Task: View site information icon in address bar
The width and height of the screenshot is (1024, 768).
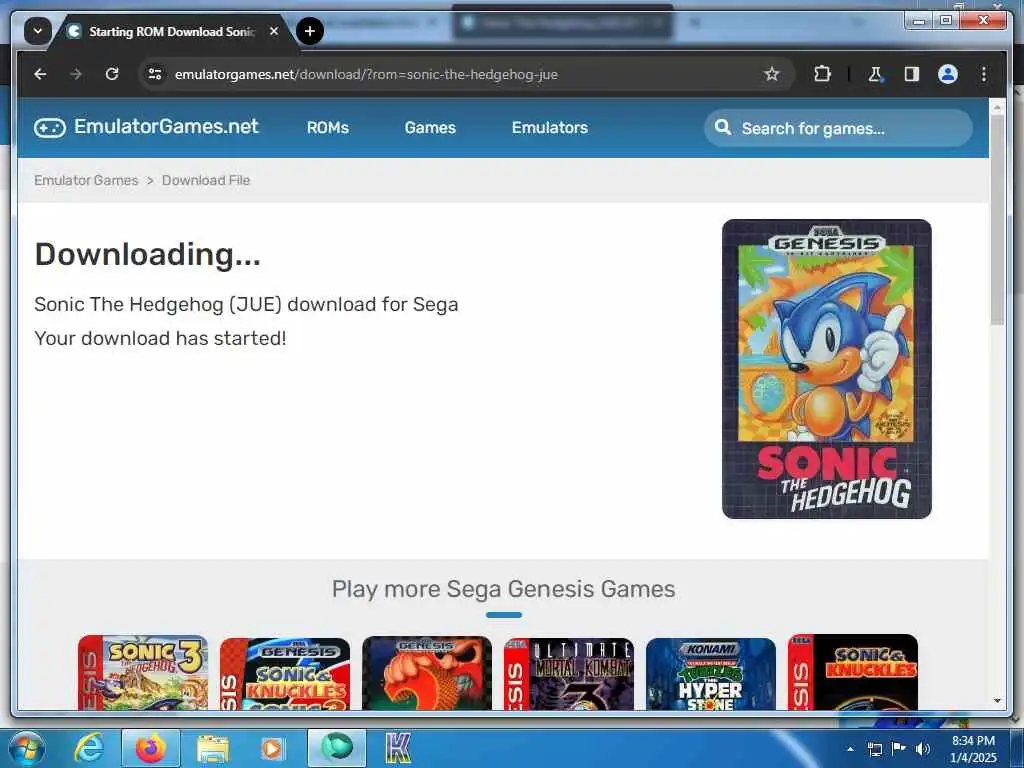Action: 155,74
